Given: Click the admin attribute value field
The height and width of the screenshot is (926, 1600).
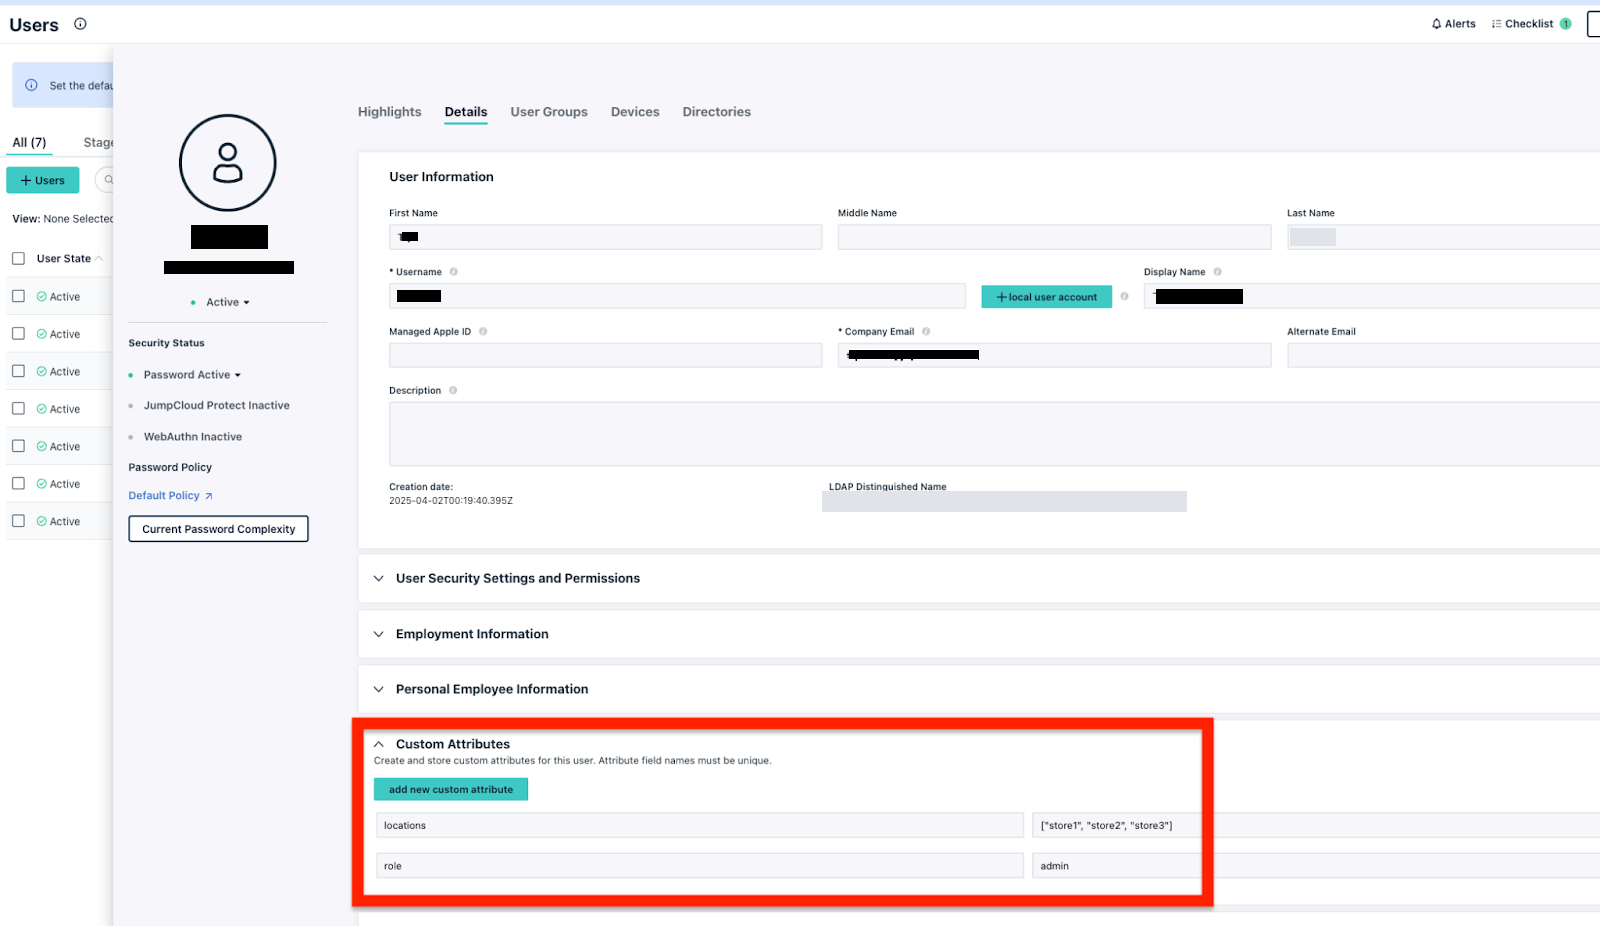Looking at the screenshot, I should tap(1316, 866).
